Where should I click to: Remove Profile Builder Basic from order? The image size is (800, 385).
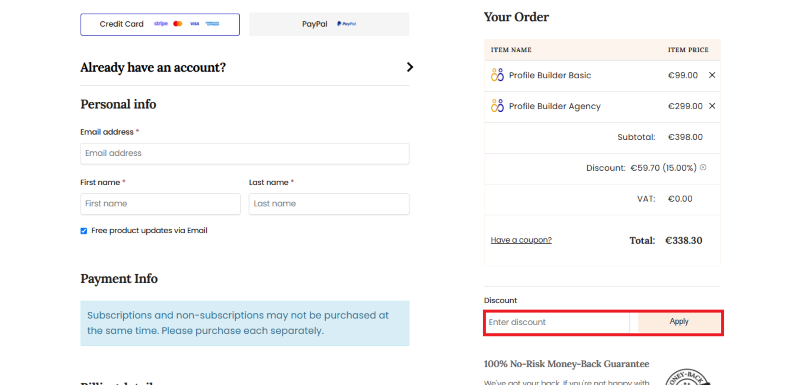(712, 75)
